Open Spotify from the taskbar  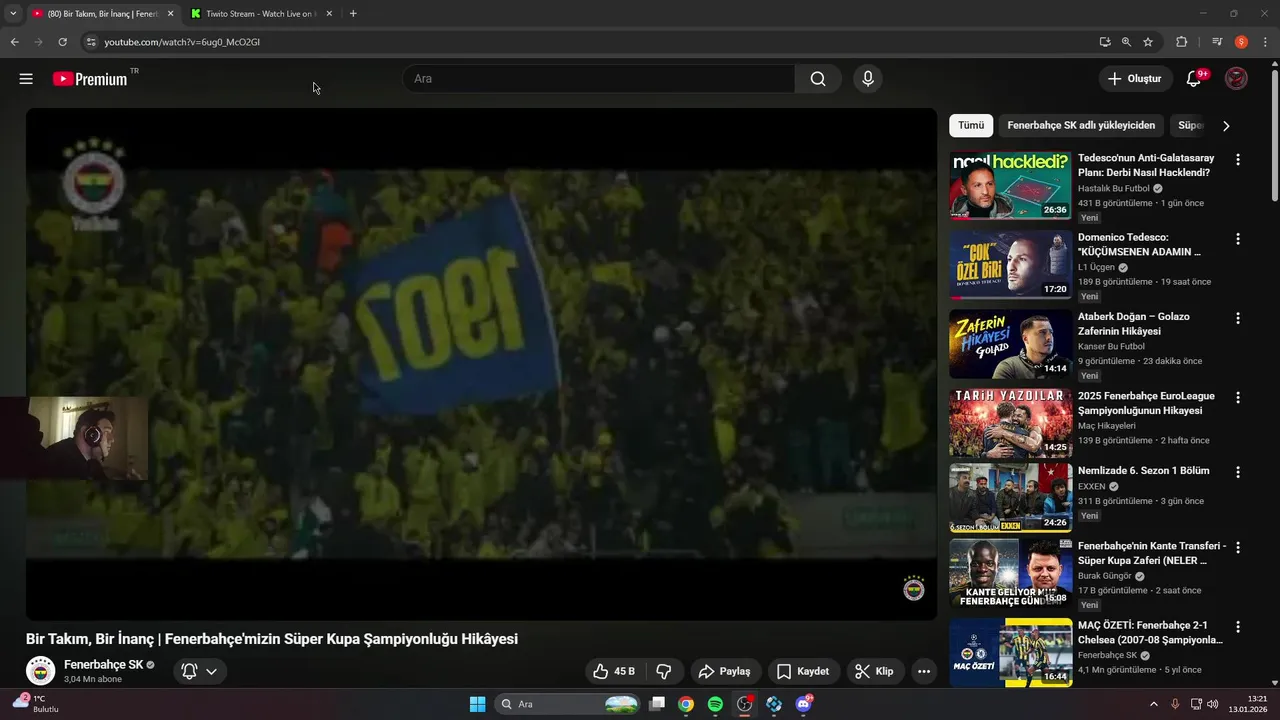pos(715,704)
